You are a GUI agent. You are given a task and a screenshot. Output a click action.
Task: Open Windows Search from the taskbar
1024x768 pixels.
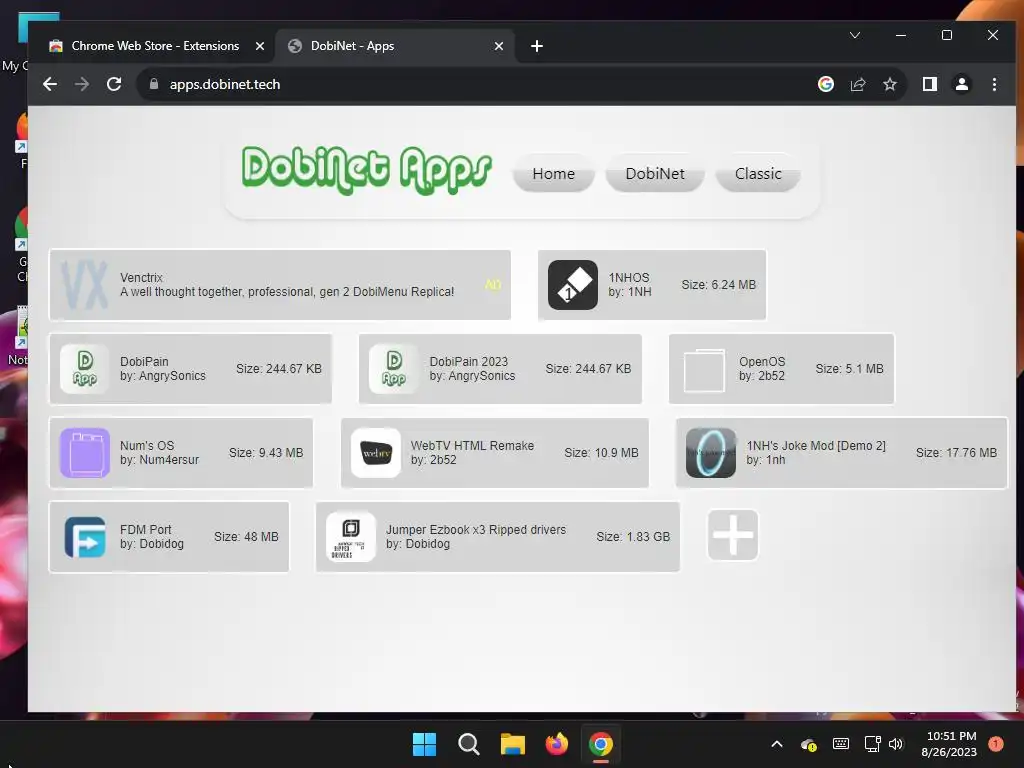(x=468, y=744)
